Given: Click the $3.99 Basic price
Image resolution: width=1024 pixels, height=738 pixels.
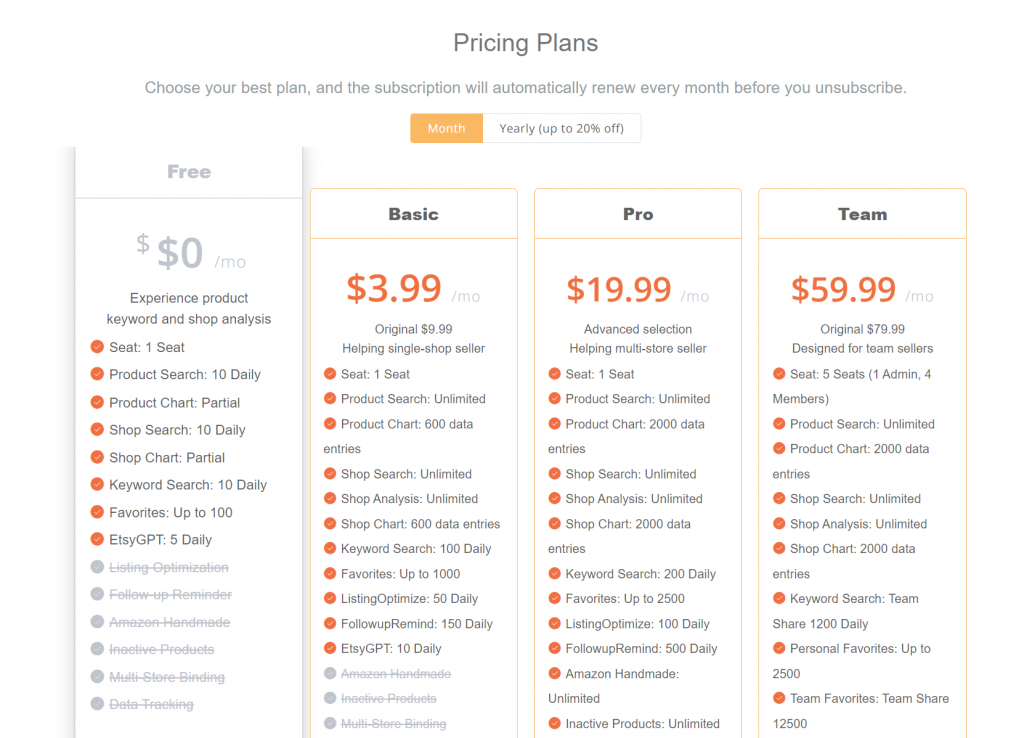Looking at the screenshot, I should [394, 288].
